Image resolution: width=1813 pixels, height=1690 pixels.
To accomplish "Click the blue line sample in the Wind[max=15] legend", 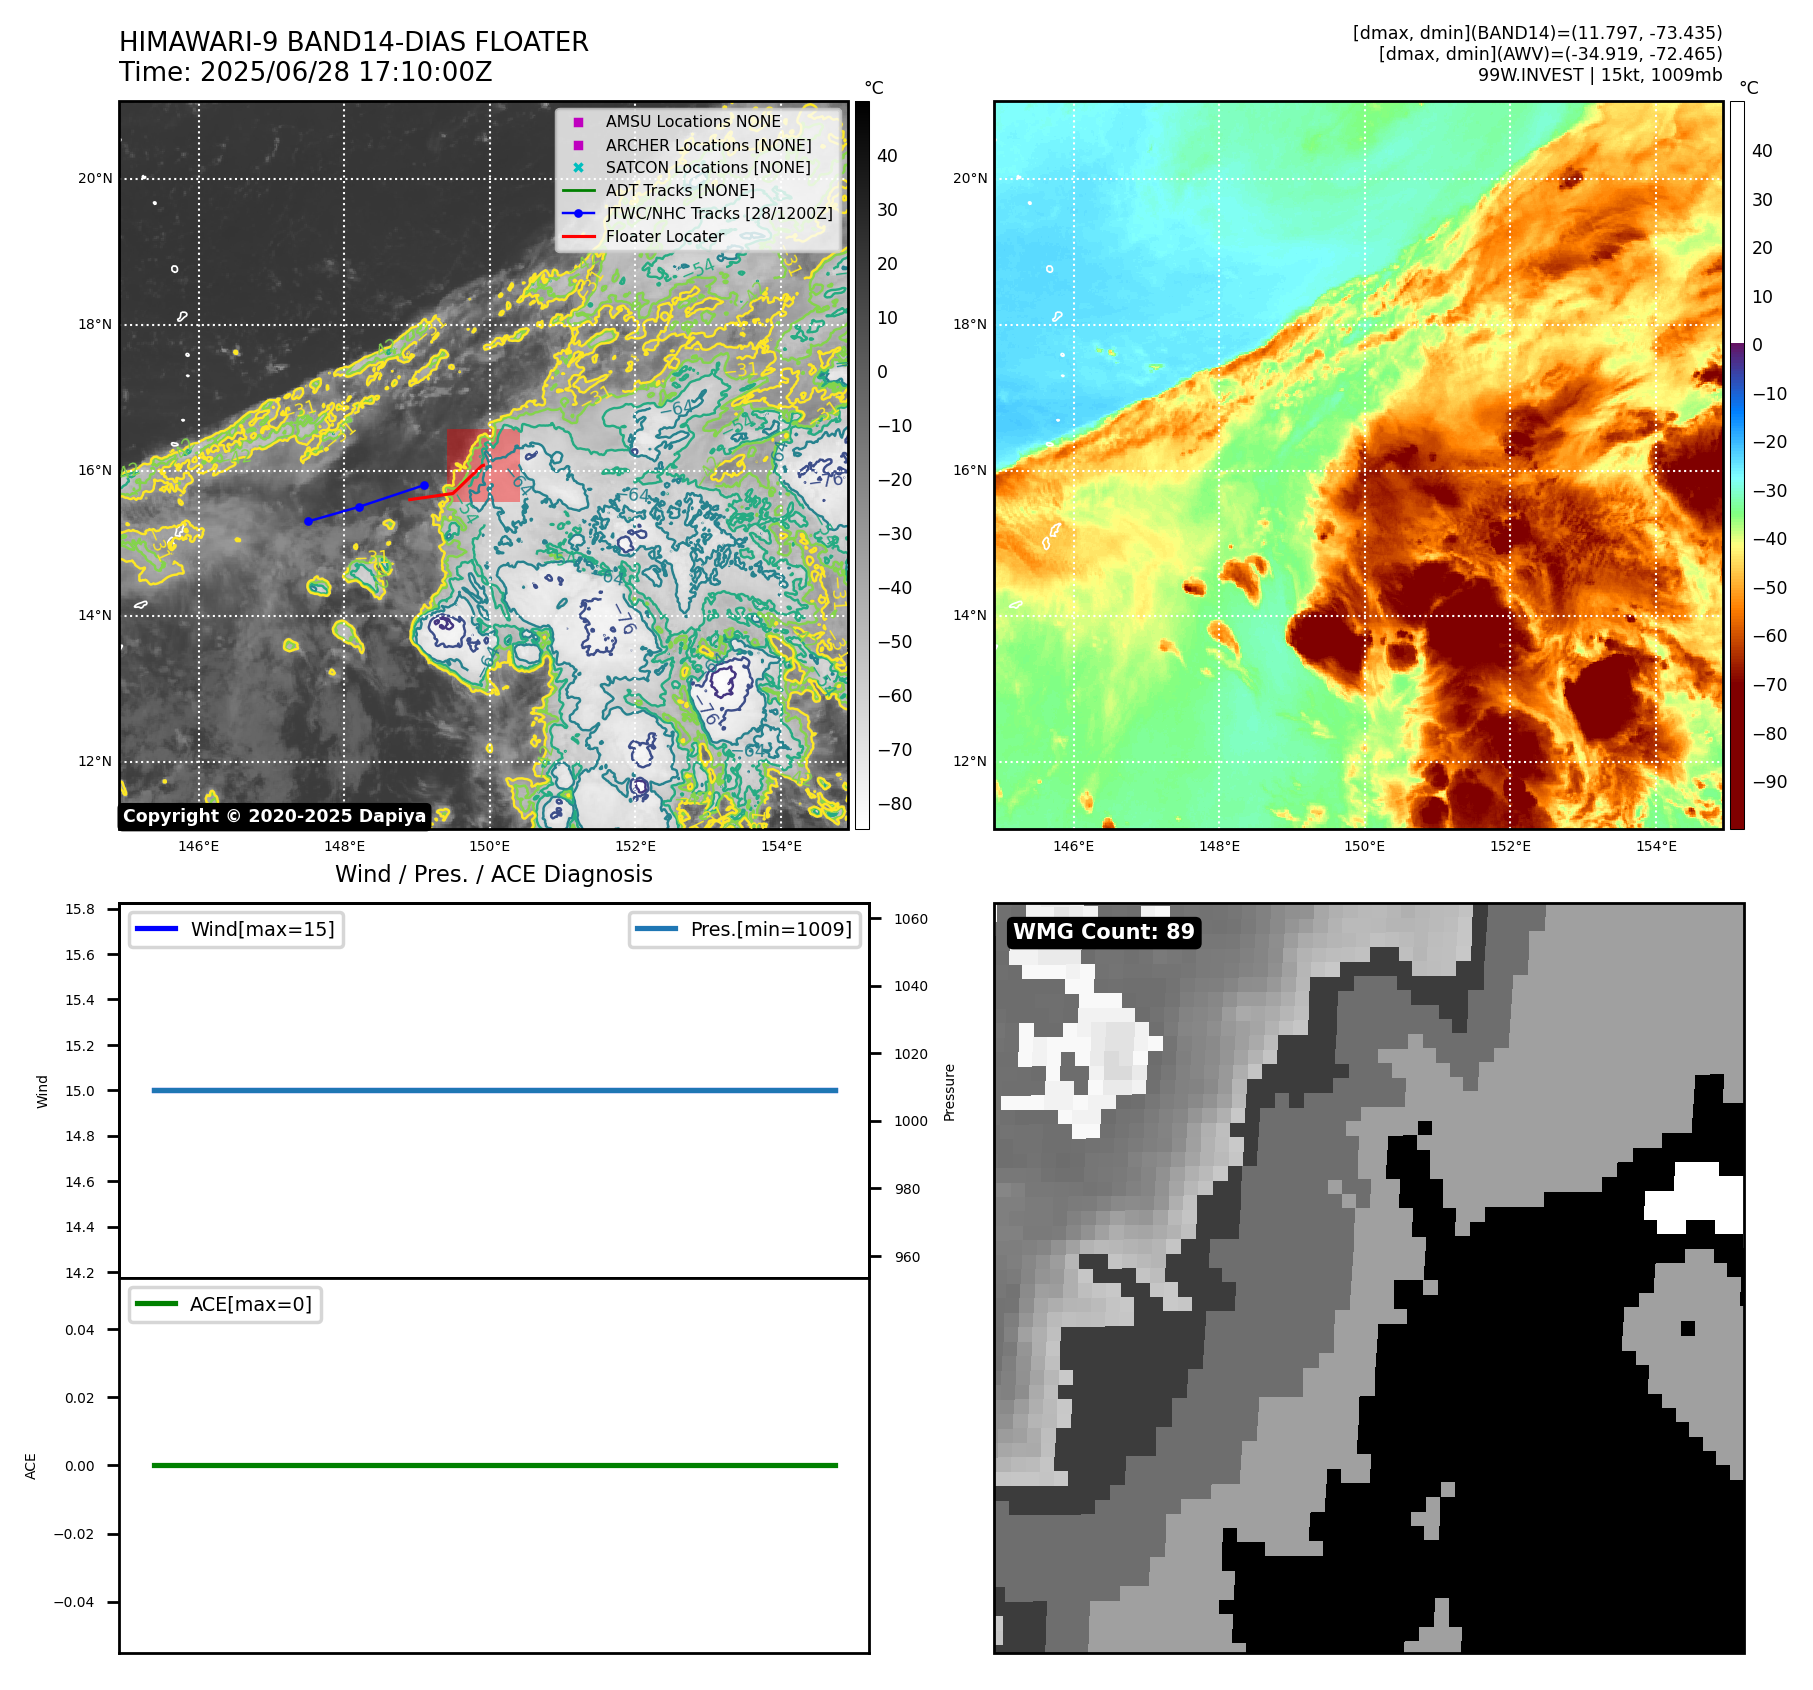I will click(156, 929).
